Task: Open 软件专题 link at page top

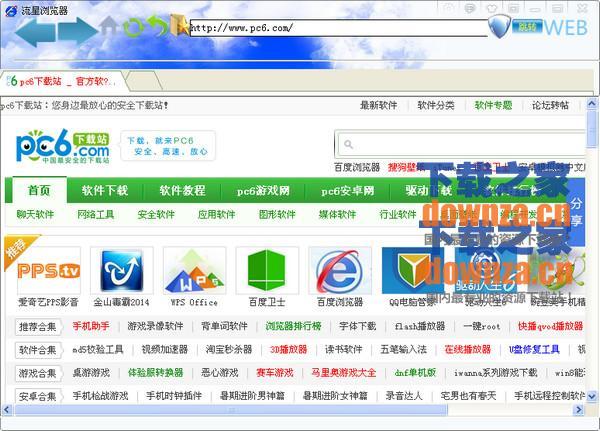Action: click(x=493, y=105)
